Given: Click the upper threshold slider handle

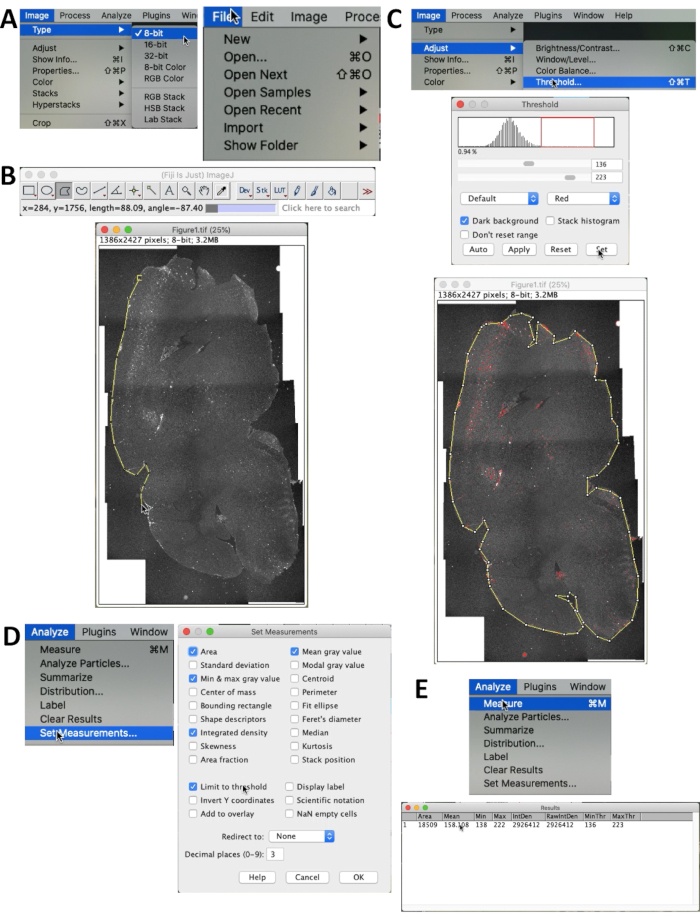Looking at the screenshot, I should point(528,164).
